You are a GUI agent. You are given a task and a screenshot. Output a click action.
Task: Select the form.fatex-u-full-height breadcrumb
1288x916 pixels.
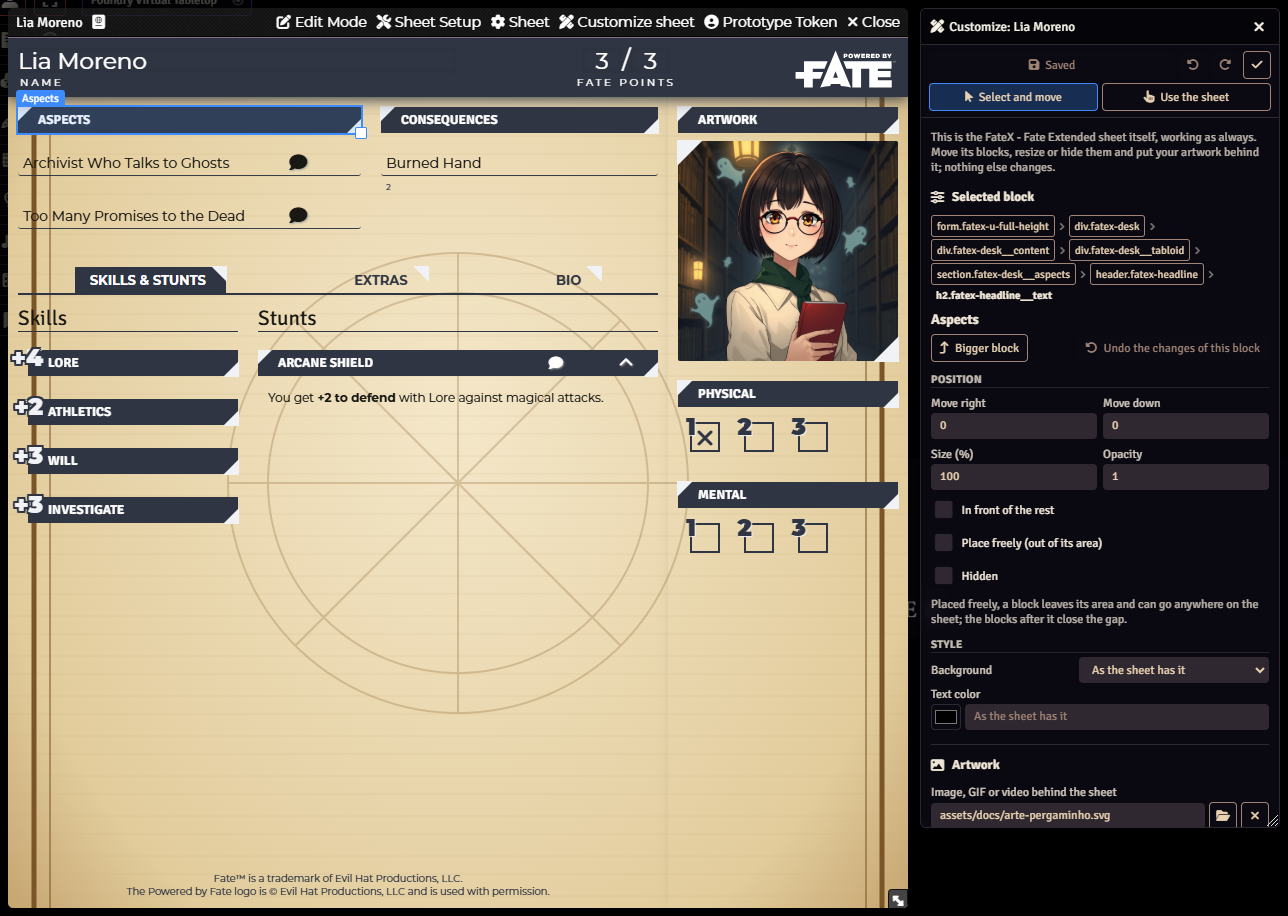[x=993, y=226]
